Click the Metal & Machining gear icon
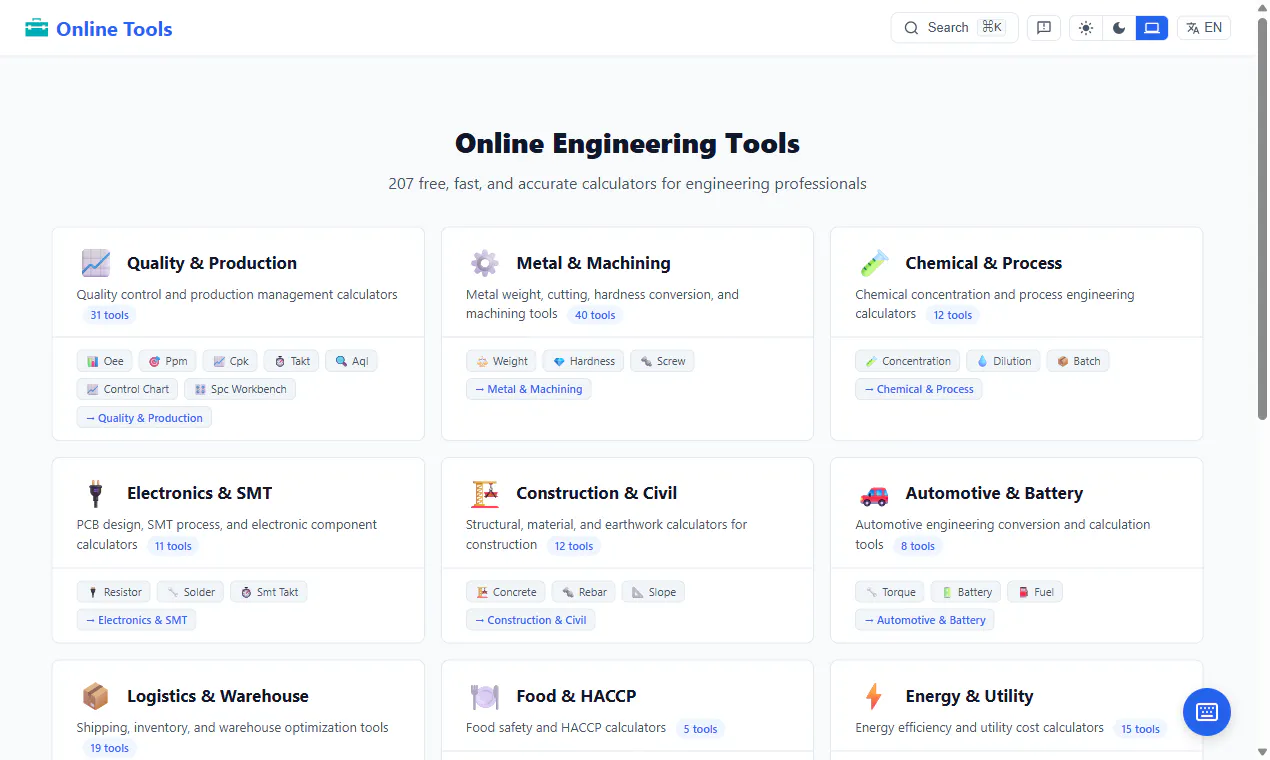 [x=485, y=263]
